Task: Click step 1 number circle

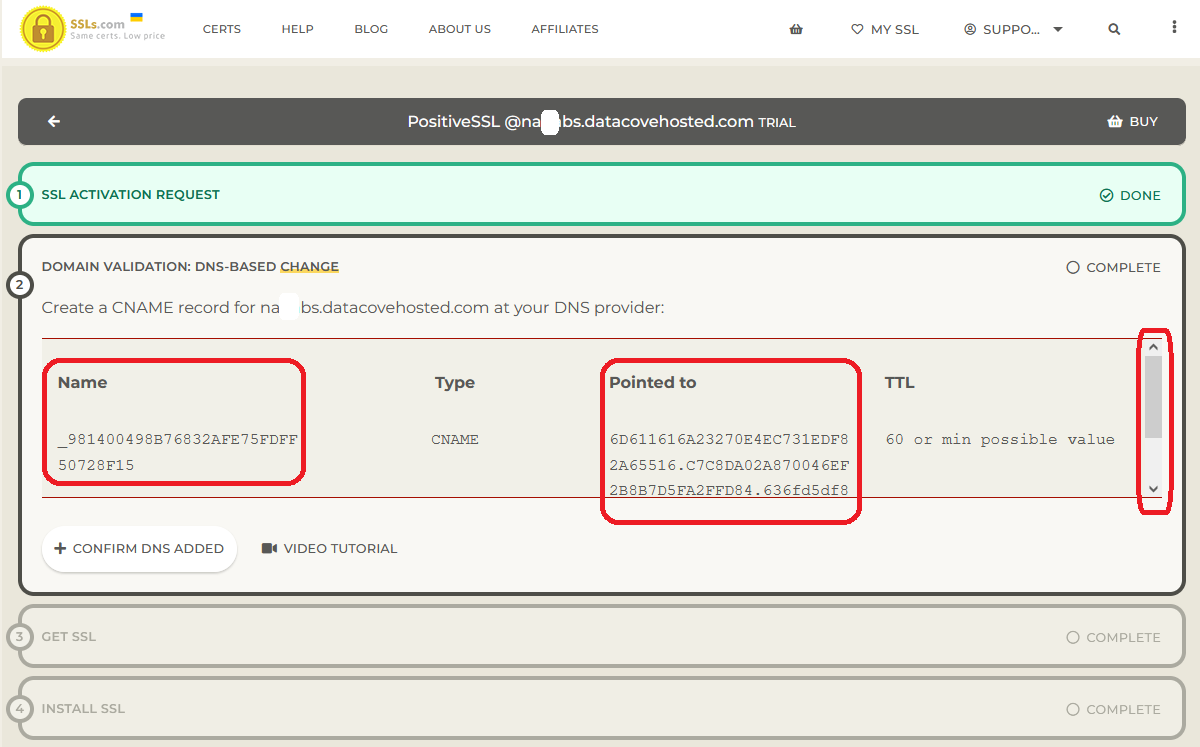Action: click(19, 194)
